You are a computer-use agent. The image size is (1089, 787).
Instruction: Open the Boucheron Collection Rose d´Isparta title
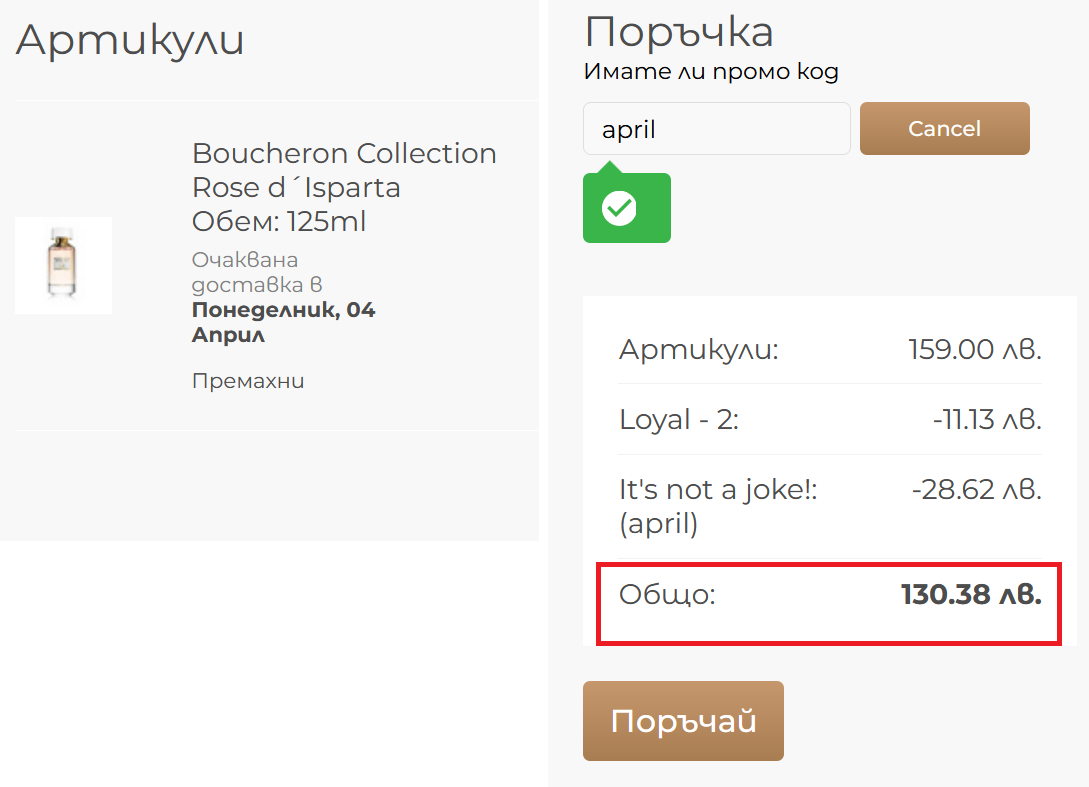click(344, 170)
